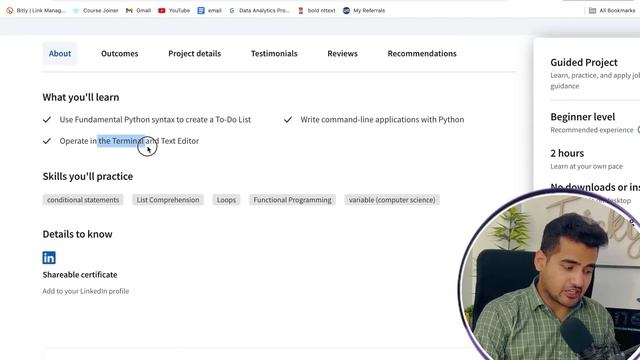Open the Gmail bookmark
The height and width of the screenshot is (360, 640).
(138, 11)
